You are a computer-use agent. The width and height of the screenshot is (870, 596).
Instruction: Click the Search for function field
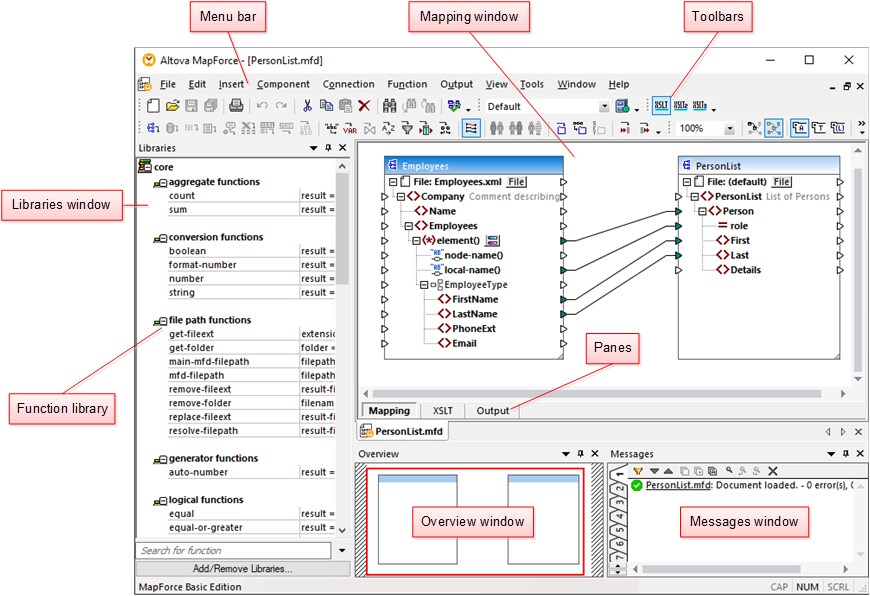coord(234,550)
